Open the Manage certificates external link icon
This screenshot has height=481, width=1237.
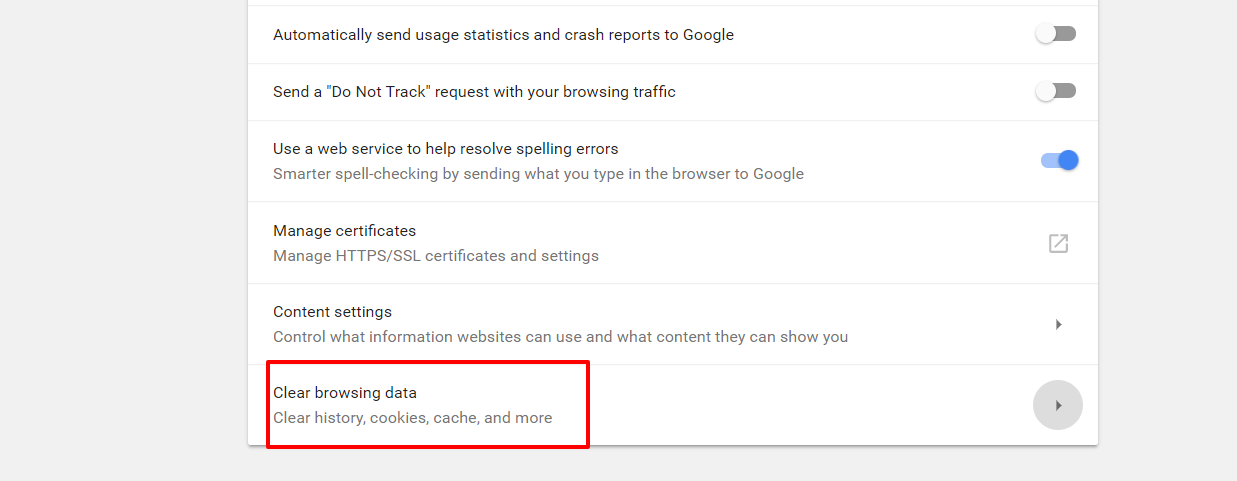pyautogui.click(x=1058, y=243)
